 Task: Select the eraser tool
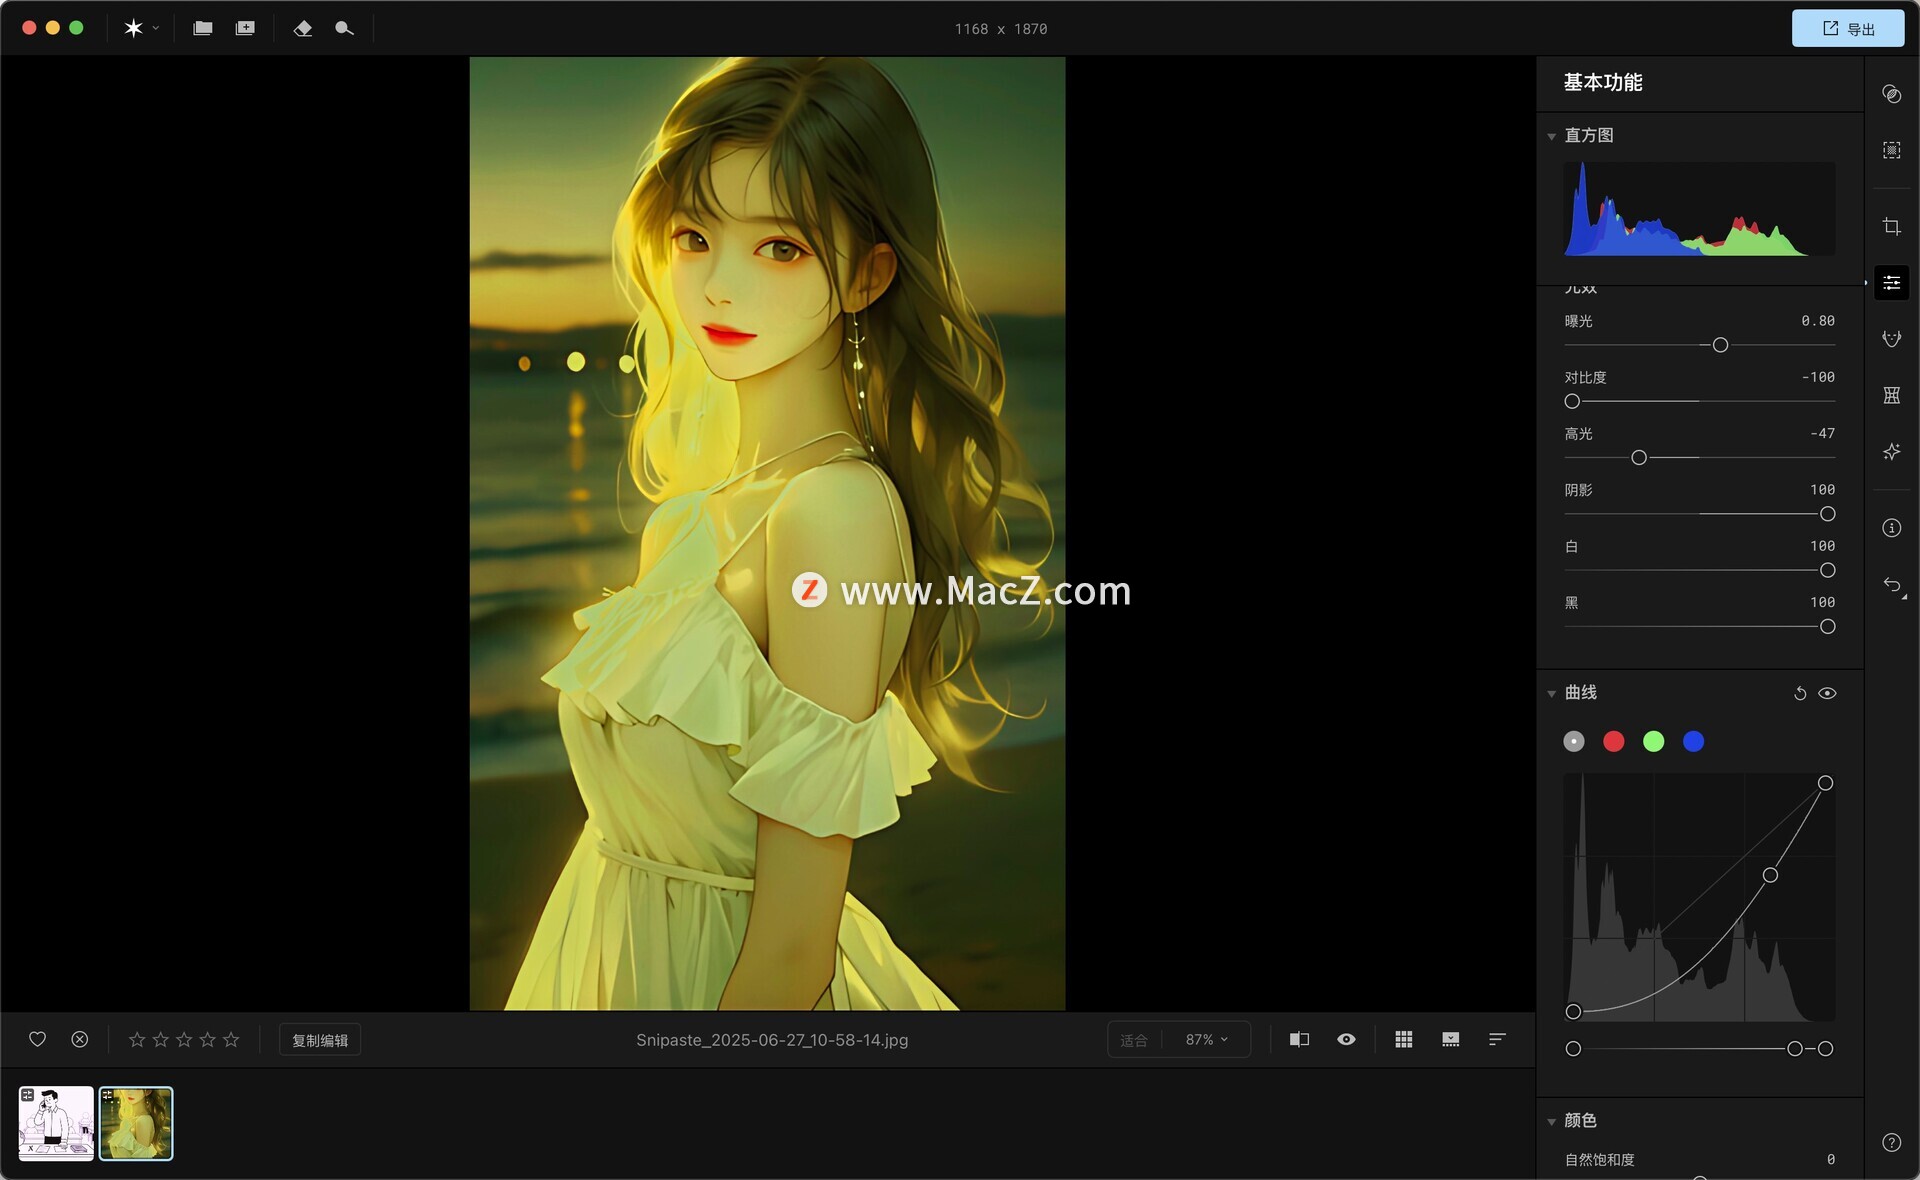click(x=303, y=28)
